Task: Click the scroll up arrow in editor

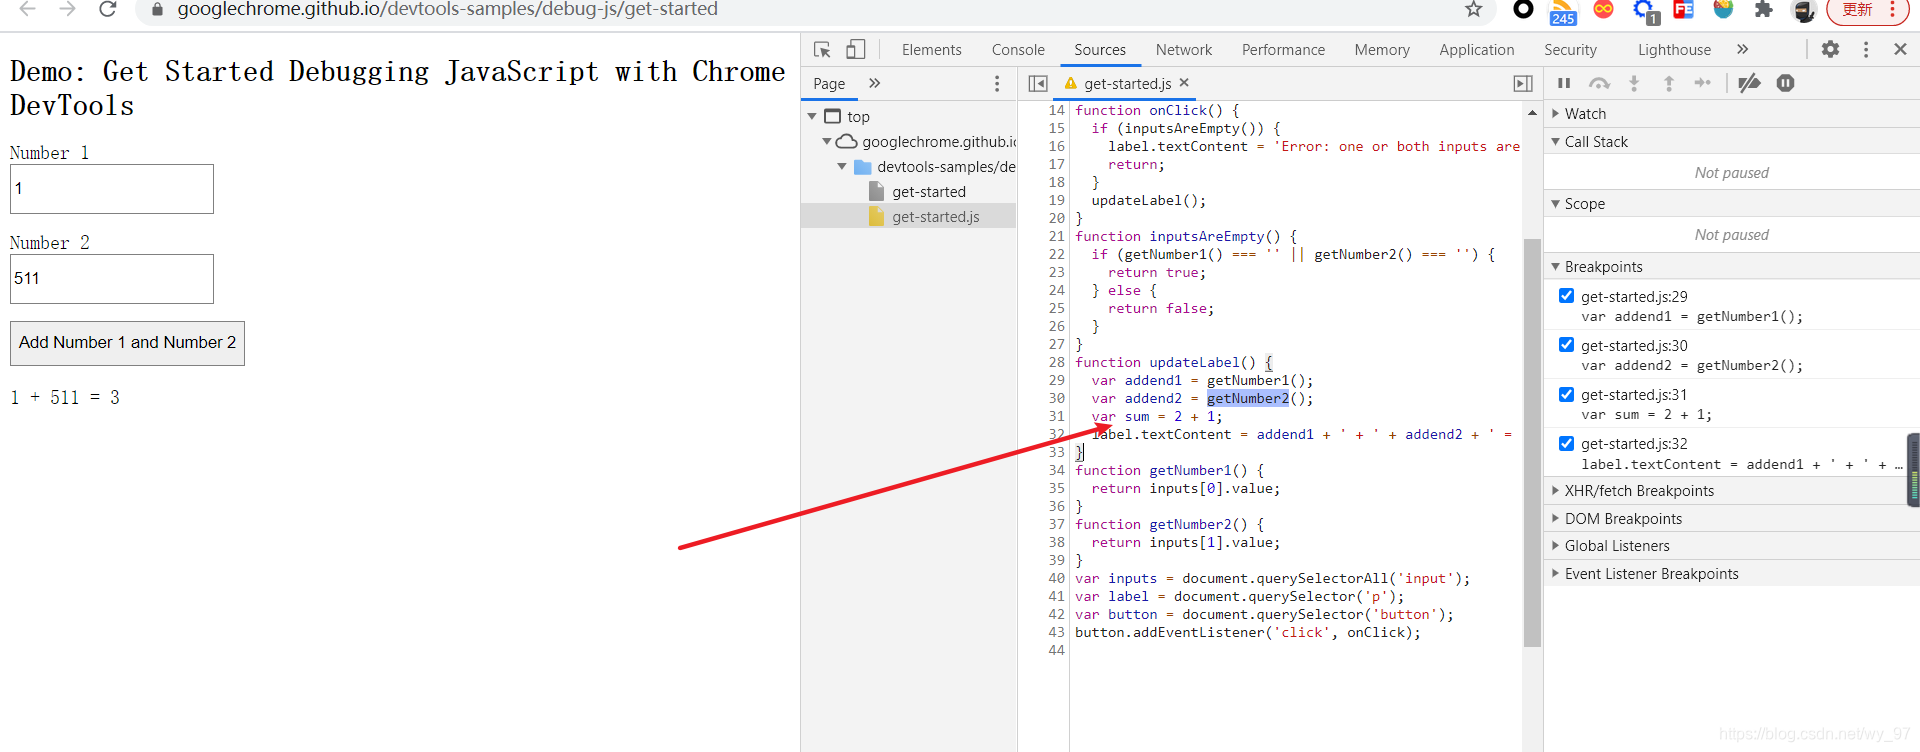Action: [x=1532, y=113]
